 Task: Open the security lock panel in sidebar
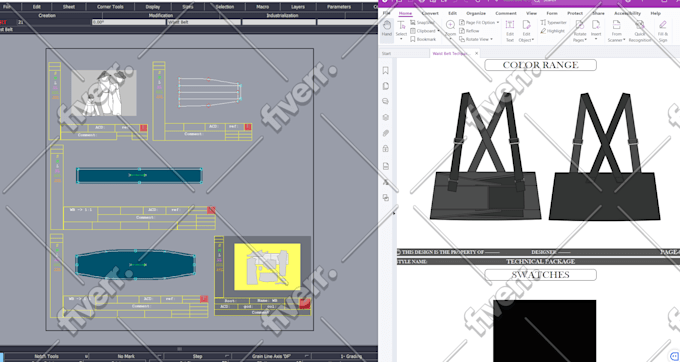click(386, 149)
